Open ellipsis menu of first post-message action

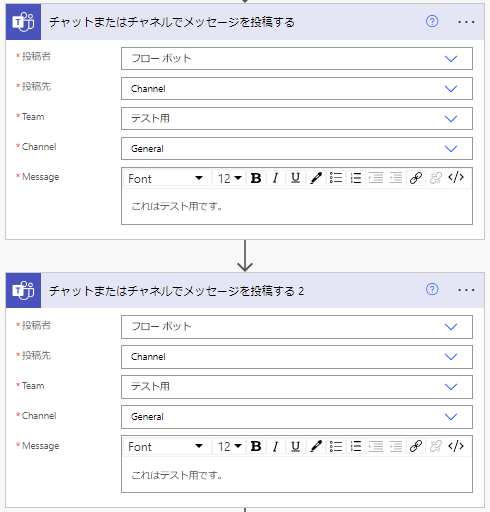[x=466, y=22]
